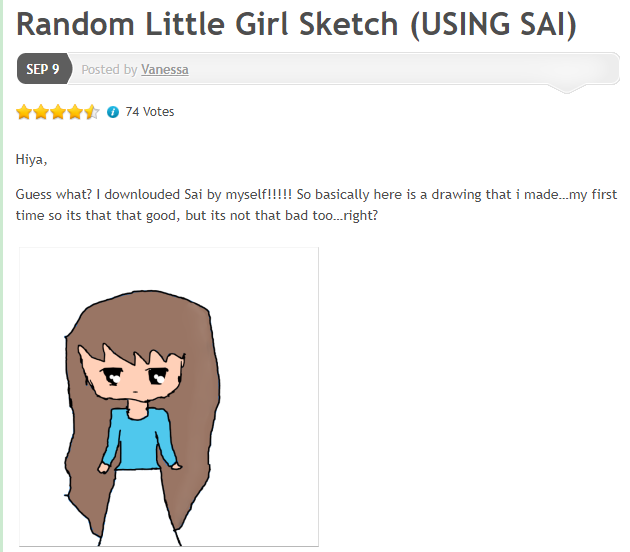Click the speech-bubble pointer on the meta bar
Image resolution: width=630 pixels, height=552 pixels.
[567, 89]
